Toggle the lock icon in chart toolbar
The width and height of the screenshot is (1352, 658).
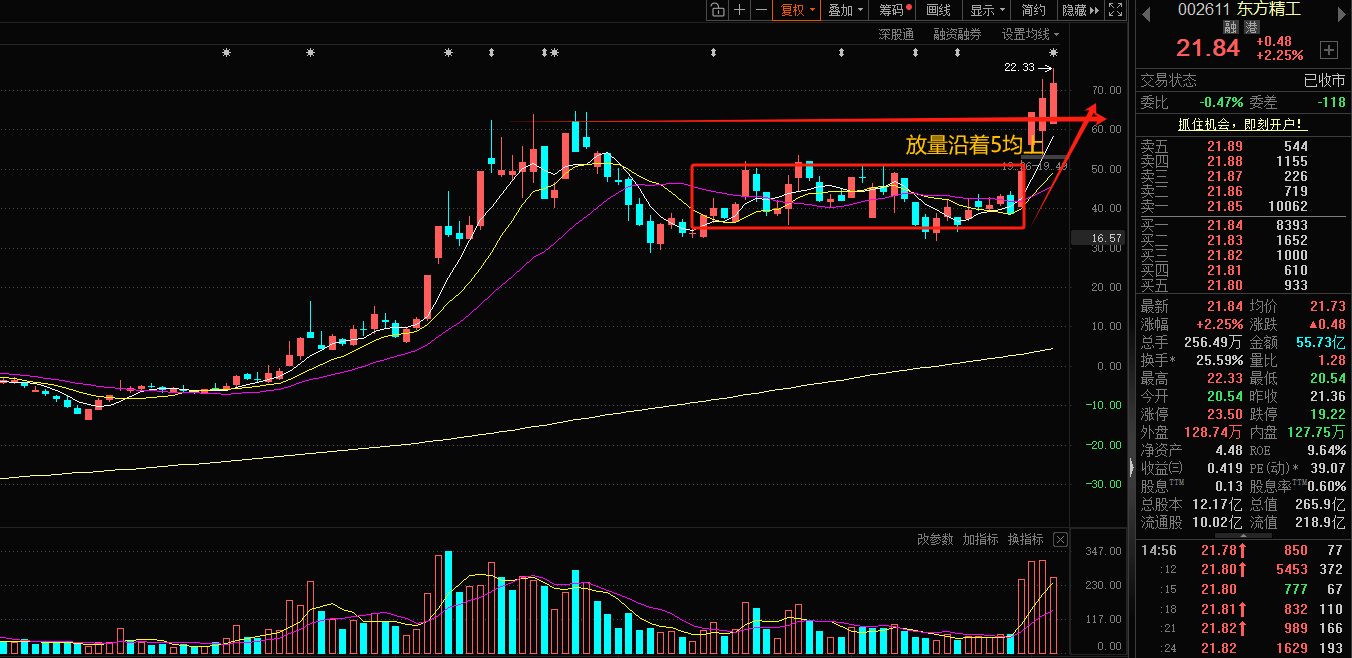tap(717, 10)
